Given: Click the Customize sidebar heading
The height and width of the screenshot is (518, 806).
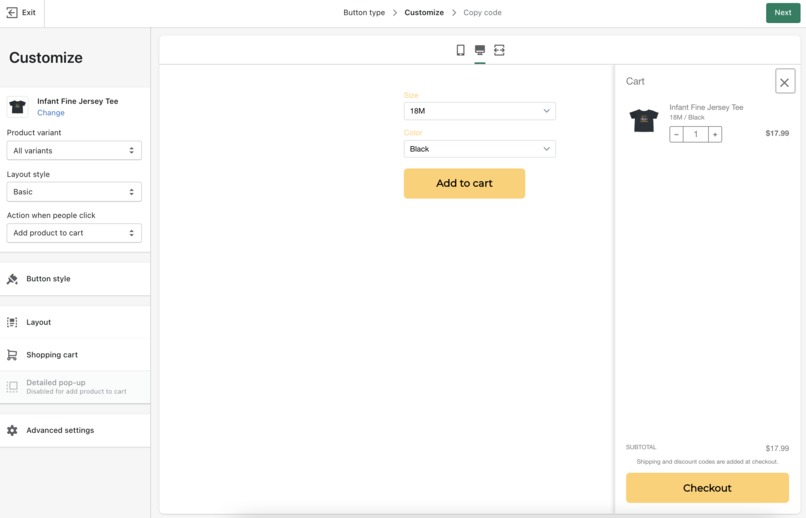Looking at the screenshot, I should [46, 58].
